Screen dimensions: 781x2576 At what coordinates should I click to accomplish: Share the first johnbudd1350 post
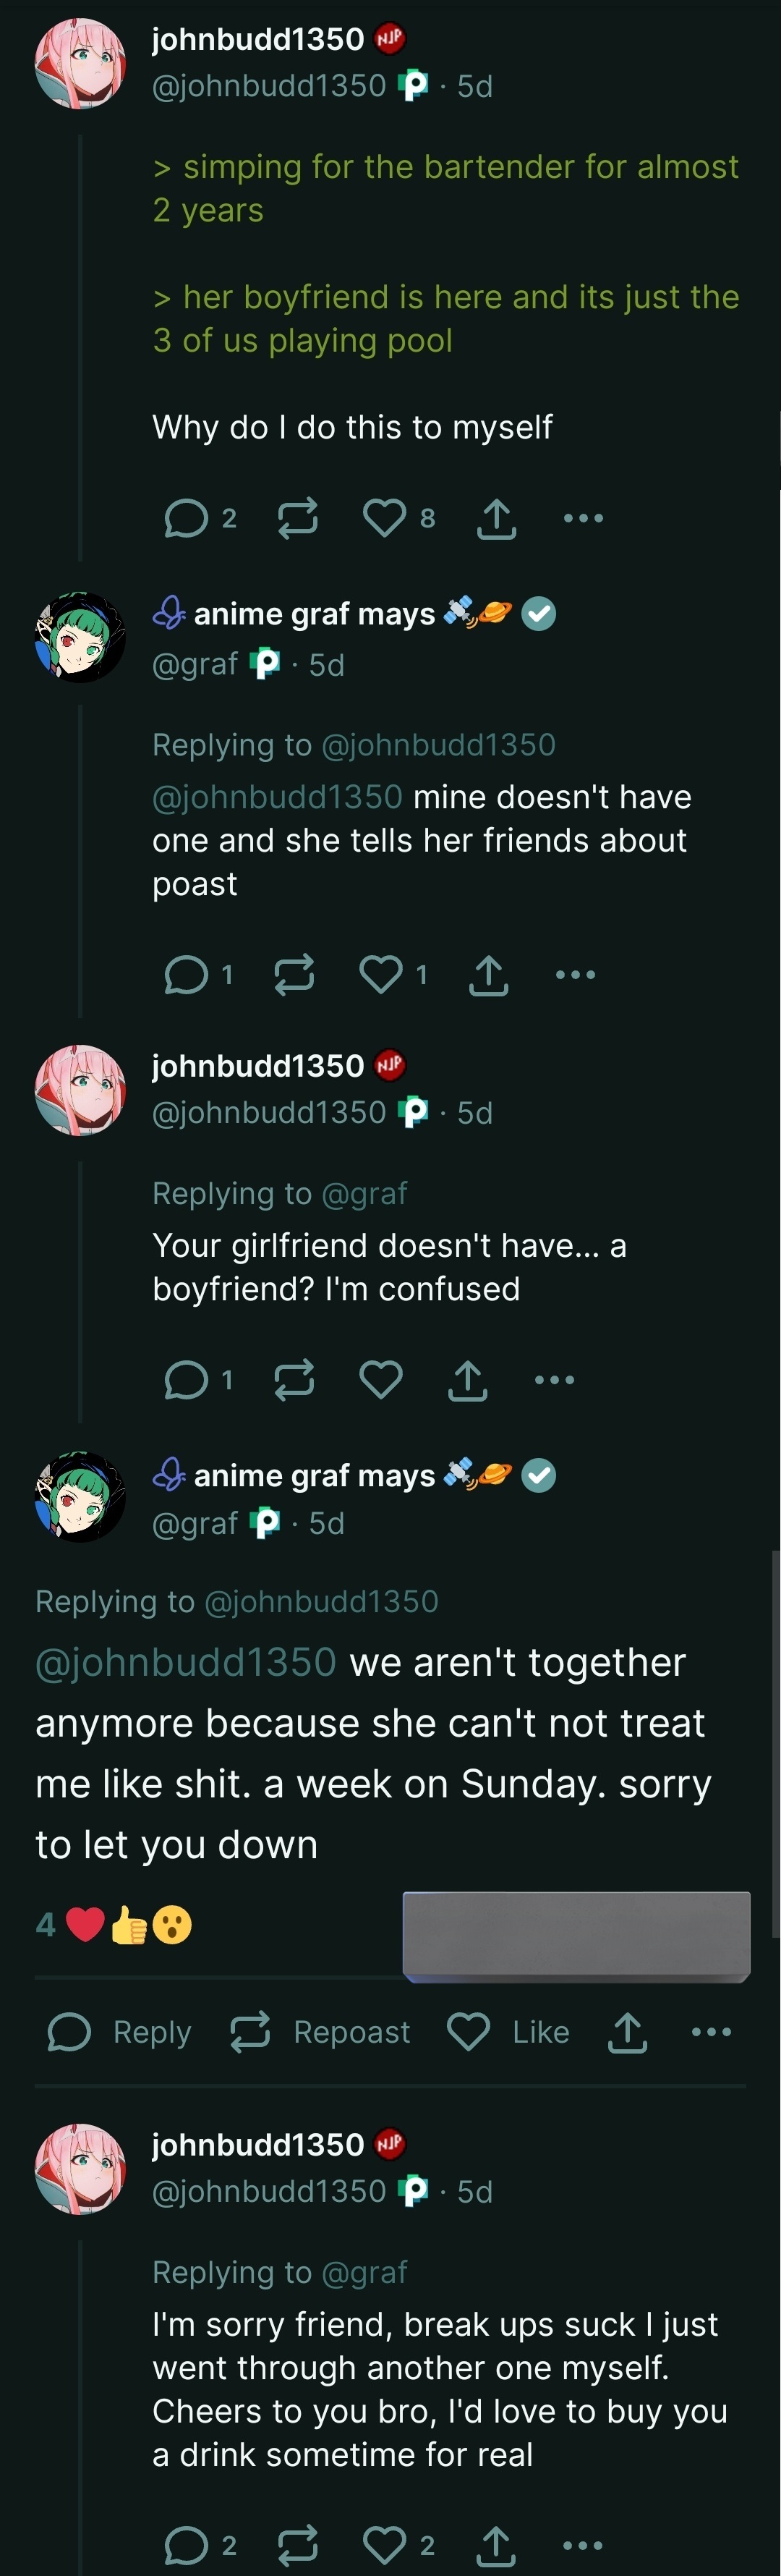496,518
